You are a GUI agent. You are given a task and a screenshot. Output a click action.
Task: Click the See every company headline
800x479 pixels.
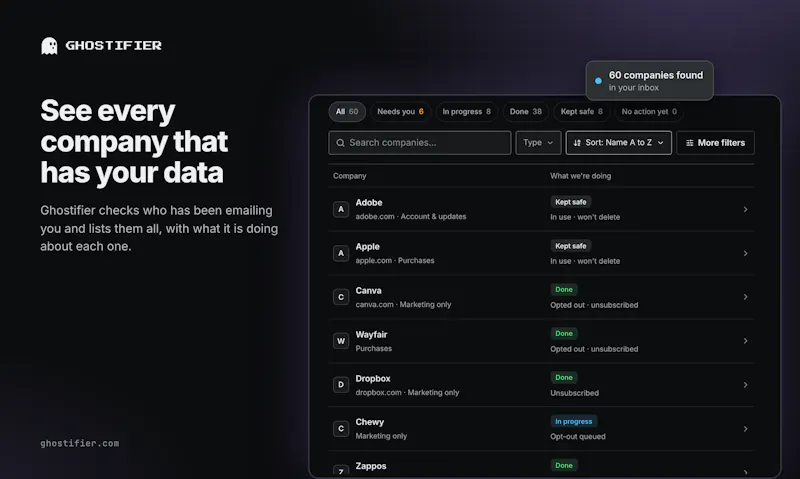(x=134, y=141)
